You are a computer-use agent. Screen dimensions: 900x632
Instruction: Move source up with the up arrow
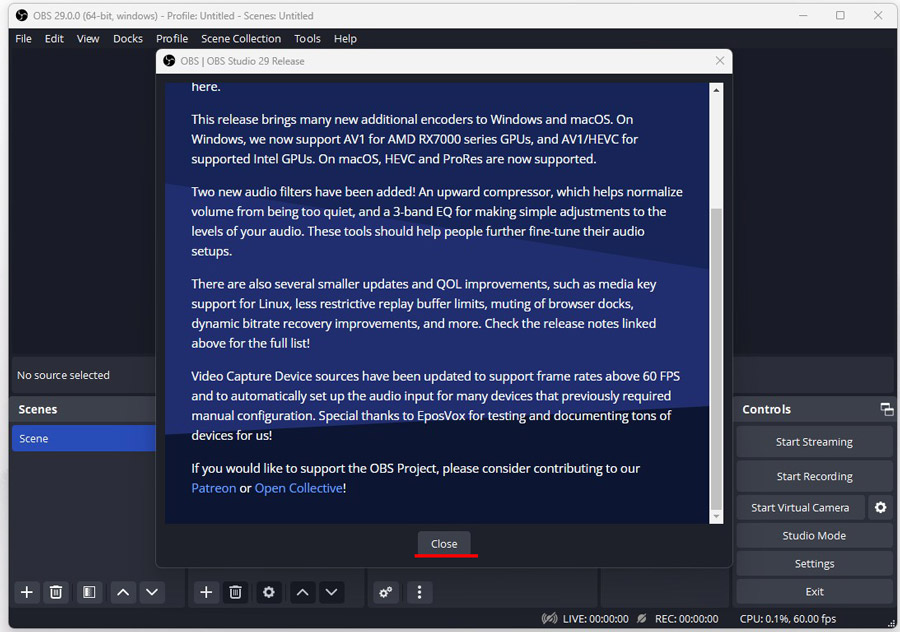(x=302, y=592)
